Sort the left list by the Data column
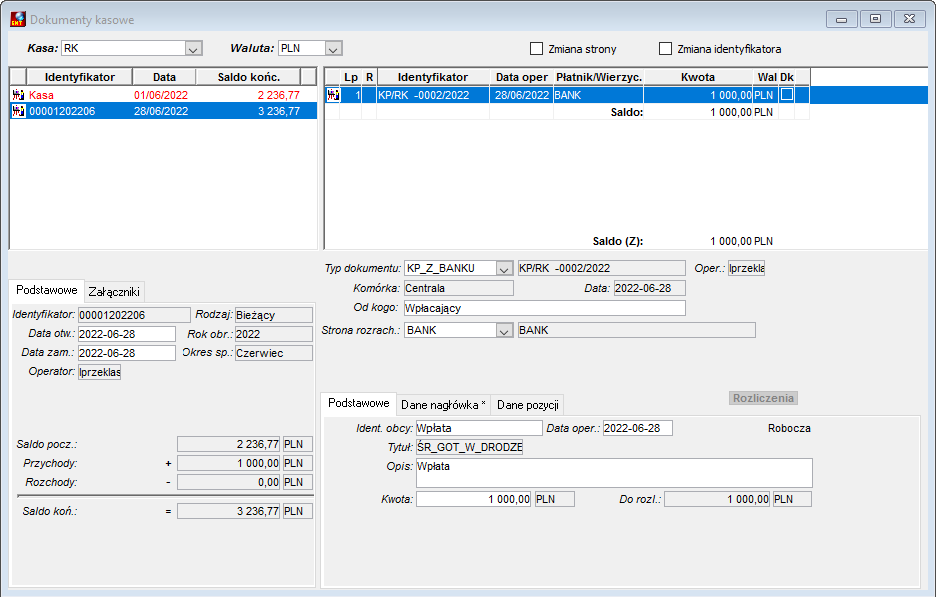936x597 pixels. [x=164, y=77]
